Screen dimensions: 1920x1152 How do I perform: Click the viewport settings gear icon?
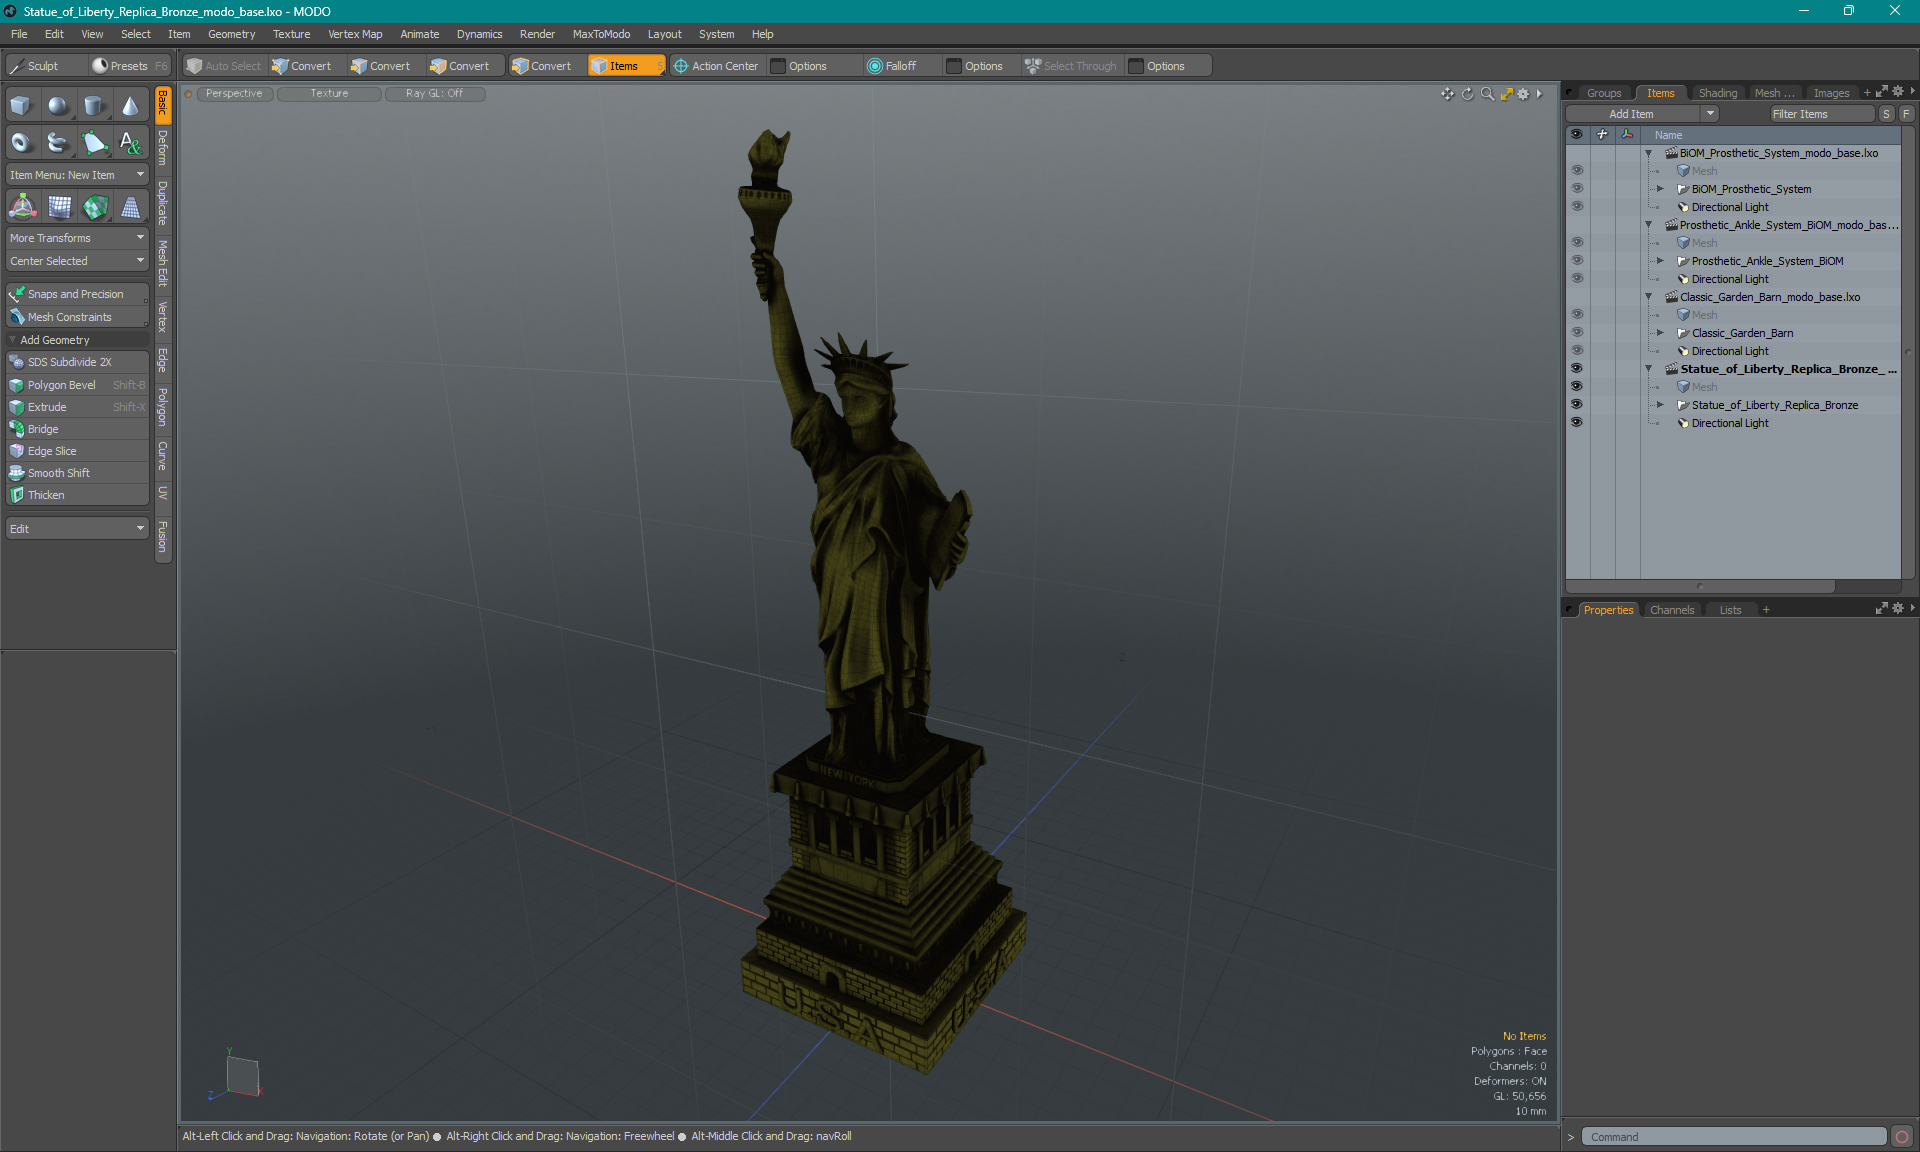1523,94
